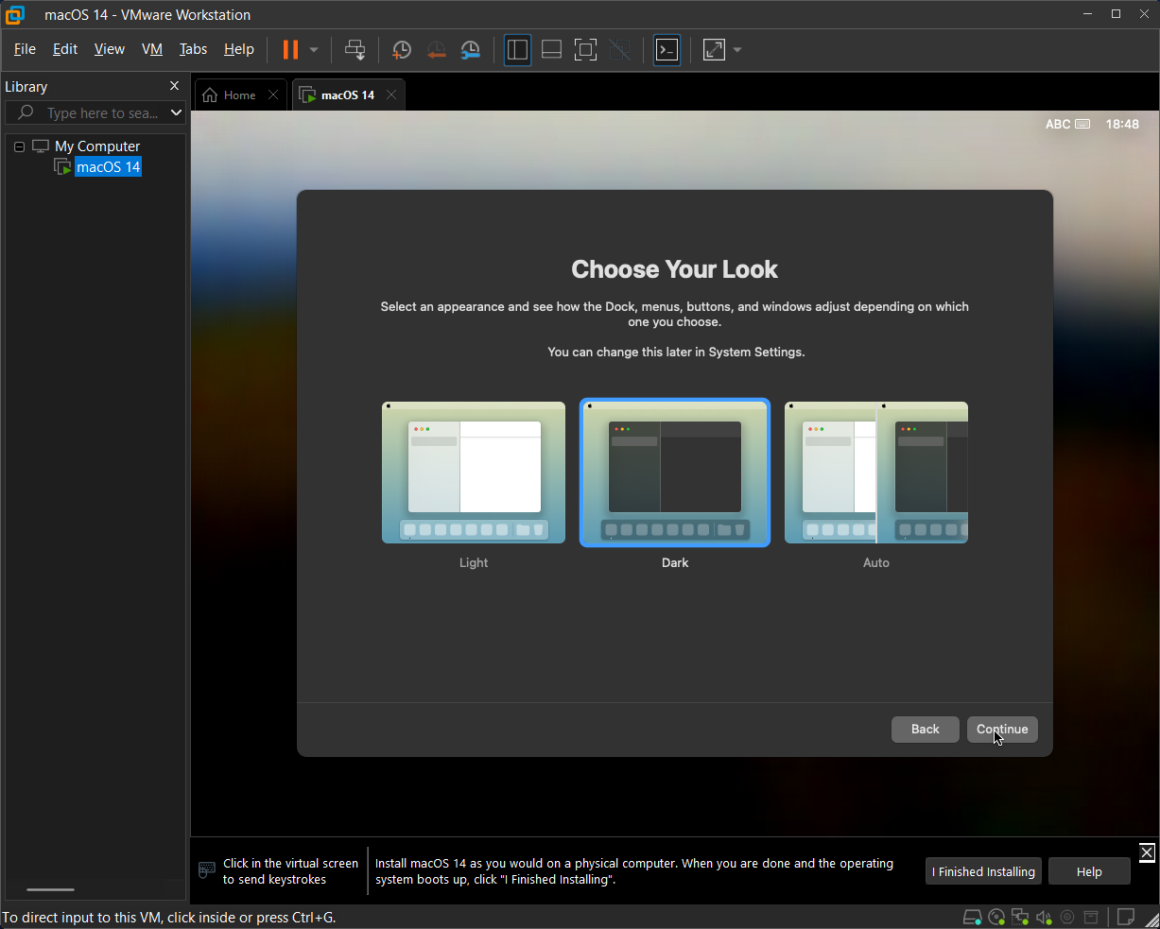Click the printer status icon

(1091, 918)
